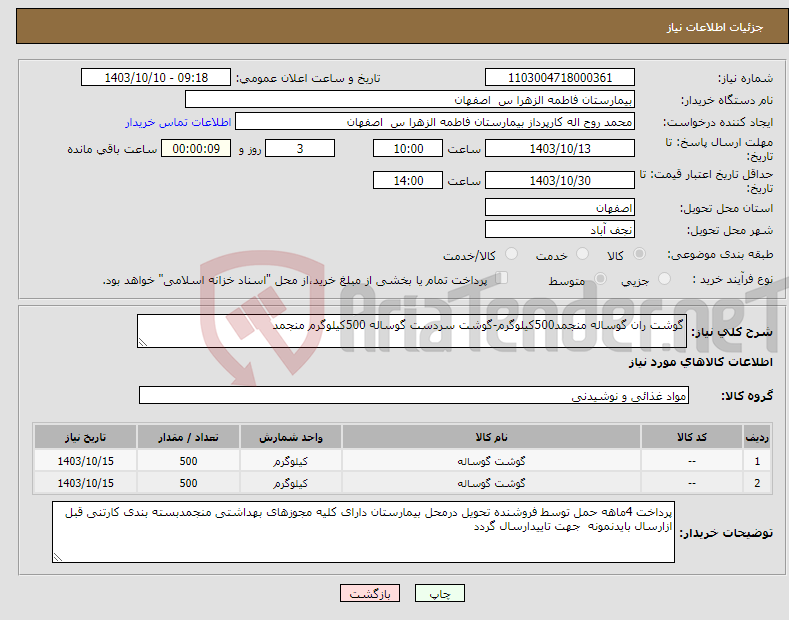Viewport: 789px width, 620px height.
Task: Click the کد کالا column header
Action: pos(692,437)
